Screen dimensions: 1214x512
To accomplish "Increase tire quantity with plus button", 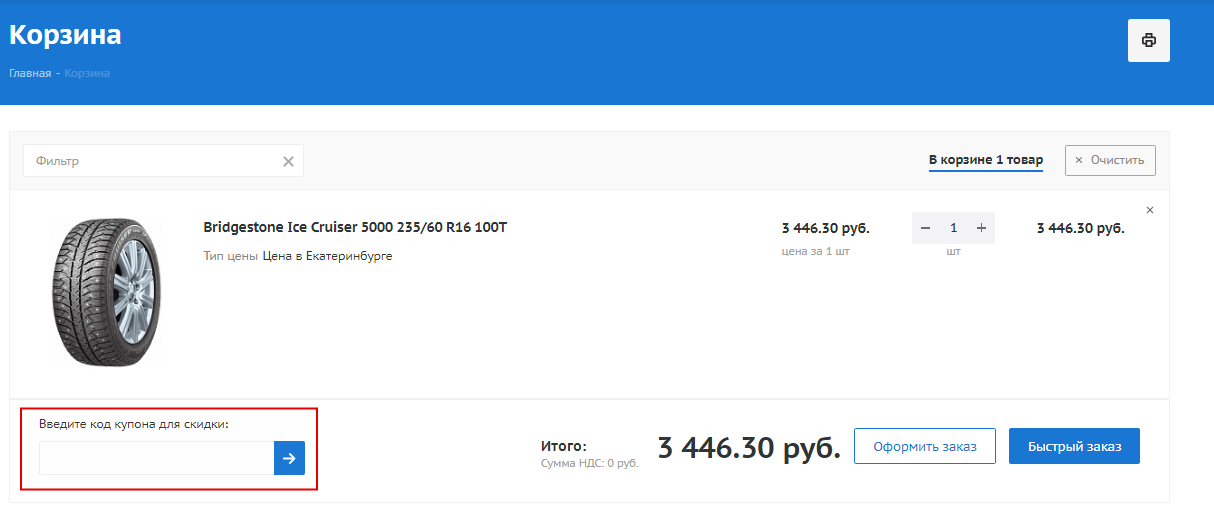I will [981, 228].
